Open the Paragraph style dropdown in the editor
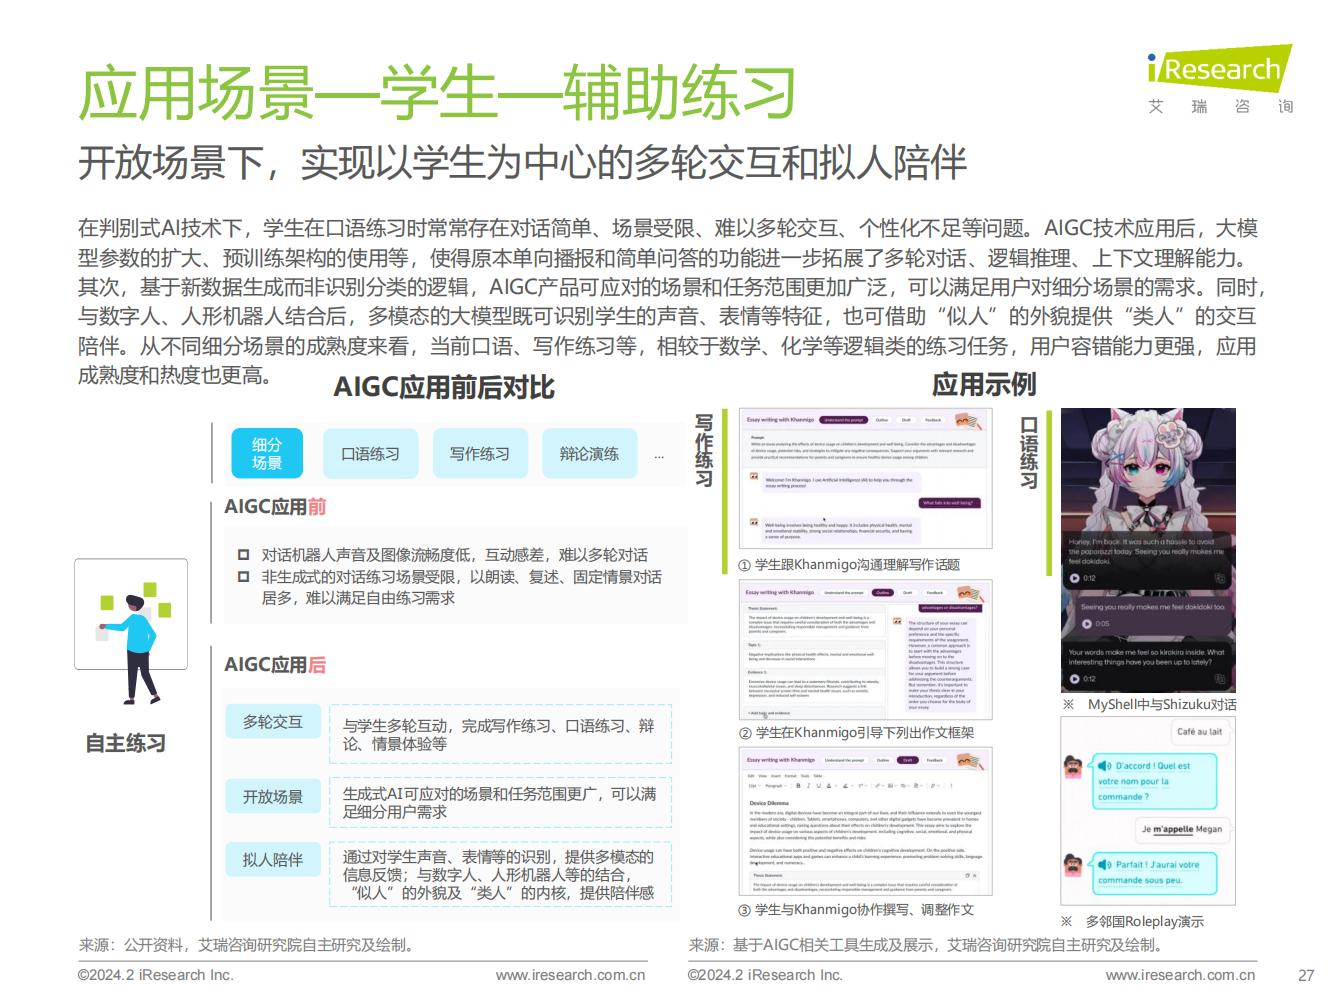The height and width of the screenshot is (1000, 1333). pos(776,786)
